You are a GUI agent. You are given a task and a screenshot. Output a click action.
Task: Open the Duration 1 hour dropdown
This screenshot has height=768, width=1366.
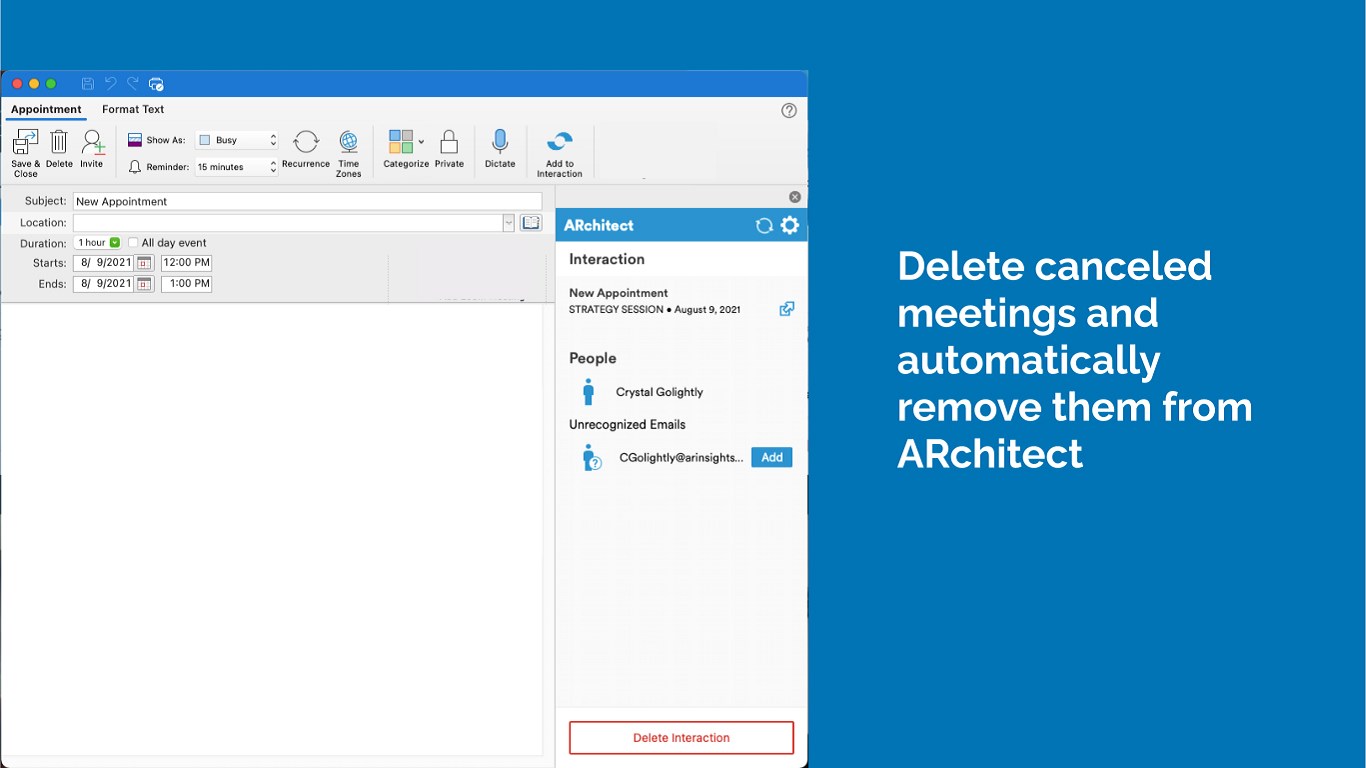pyautogui.click(x=98, y=243)
